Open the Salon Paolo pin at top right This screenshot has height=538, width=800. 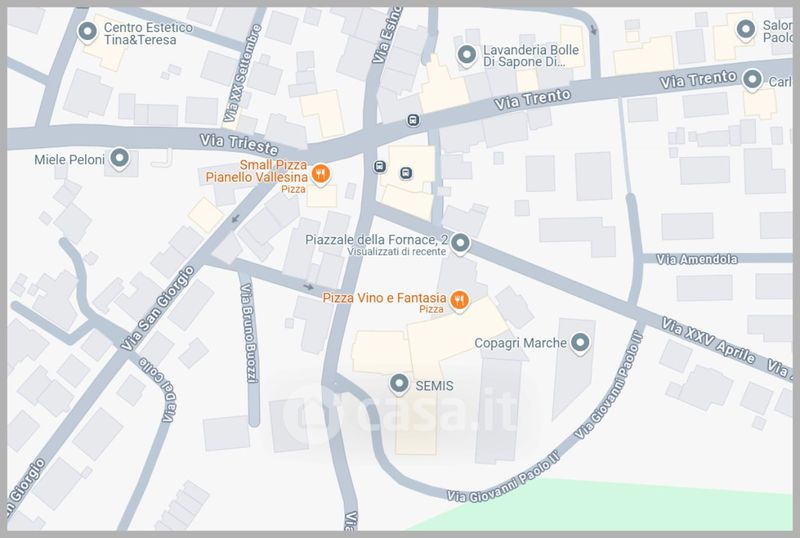point(746,30)
